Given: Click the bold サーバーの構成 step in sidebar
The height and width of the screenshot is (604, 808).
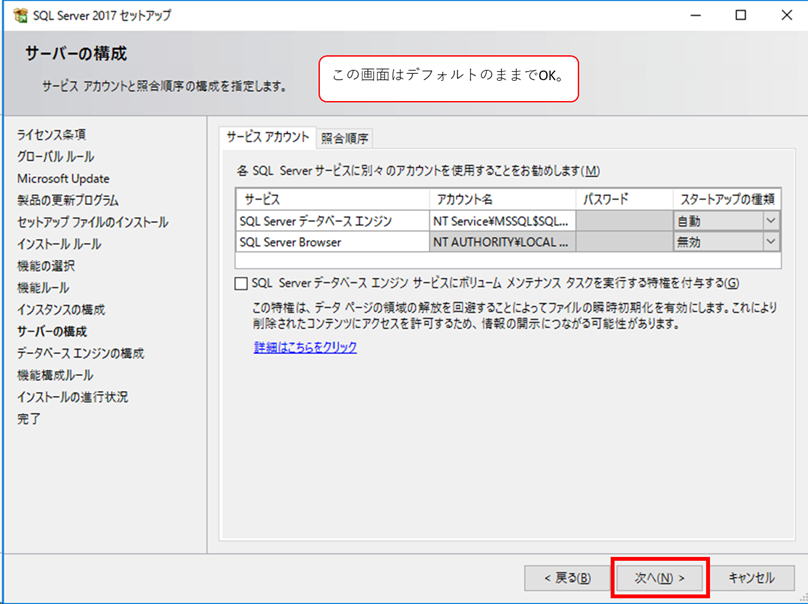Looking at the screenshot, I should [52, 331].
